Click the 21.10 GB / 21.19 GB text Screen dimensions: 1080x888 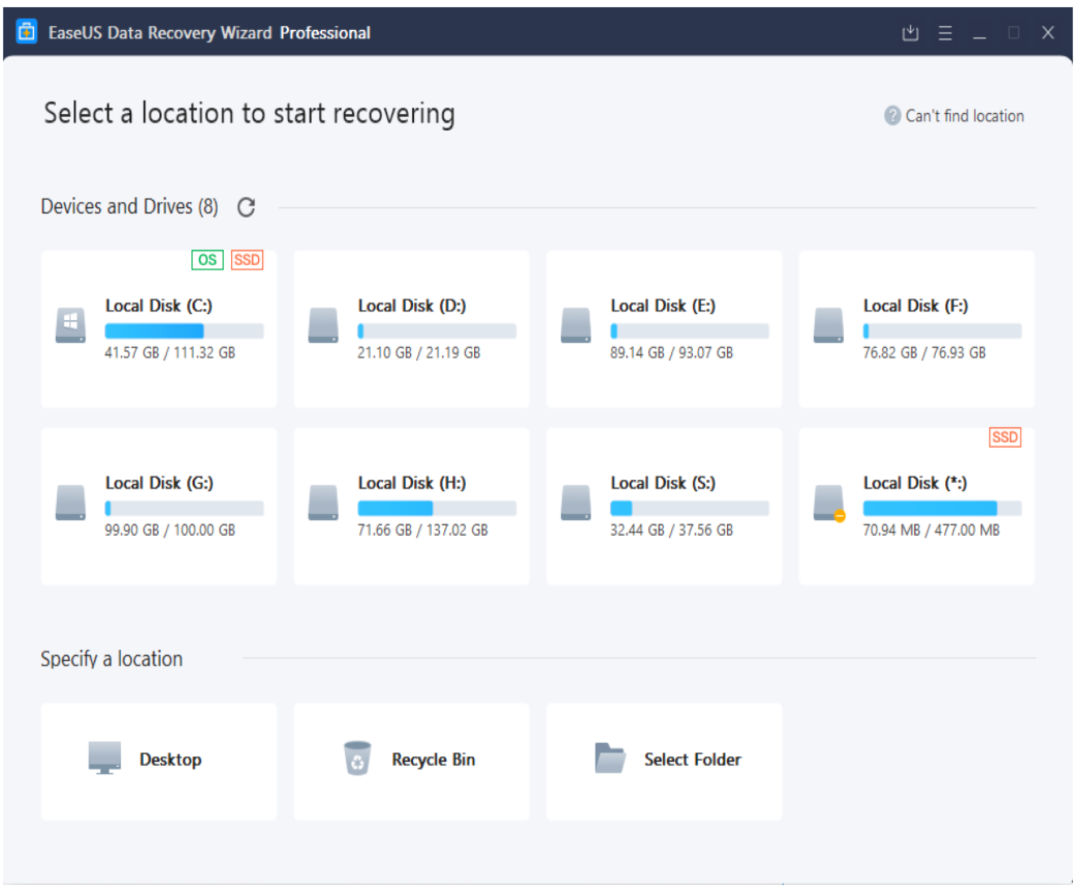tap(419, 353)
